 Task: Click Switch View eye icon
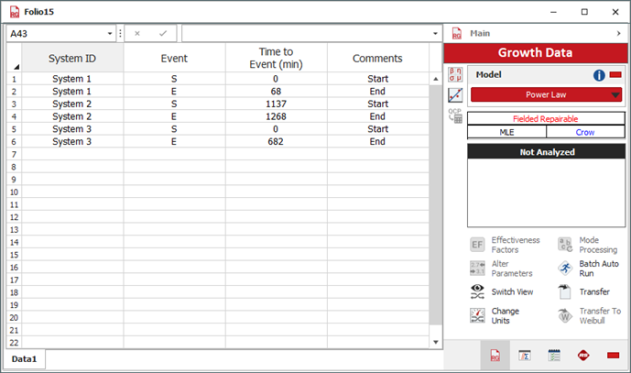tap(478, 292)
